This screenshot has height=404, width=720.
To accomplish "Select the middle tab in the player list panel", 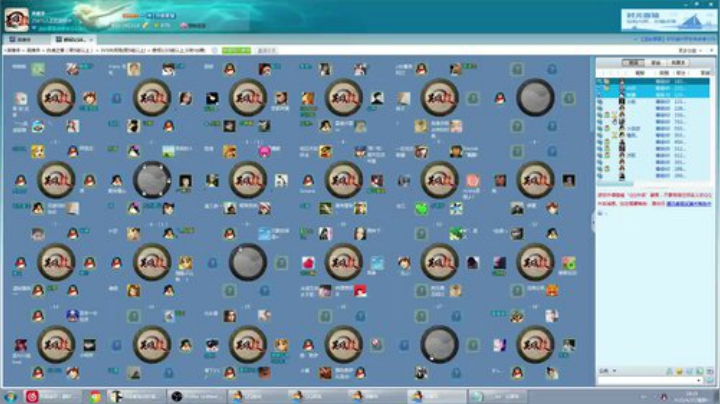I will 655,62.
